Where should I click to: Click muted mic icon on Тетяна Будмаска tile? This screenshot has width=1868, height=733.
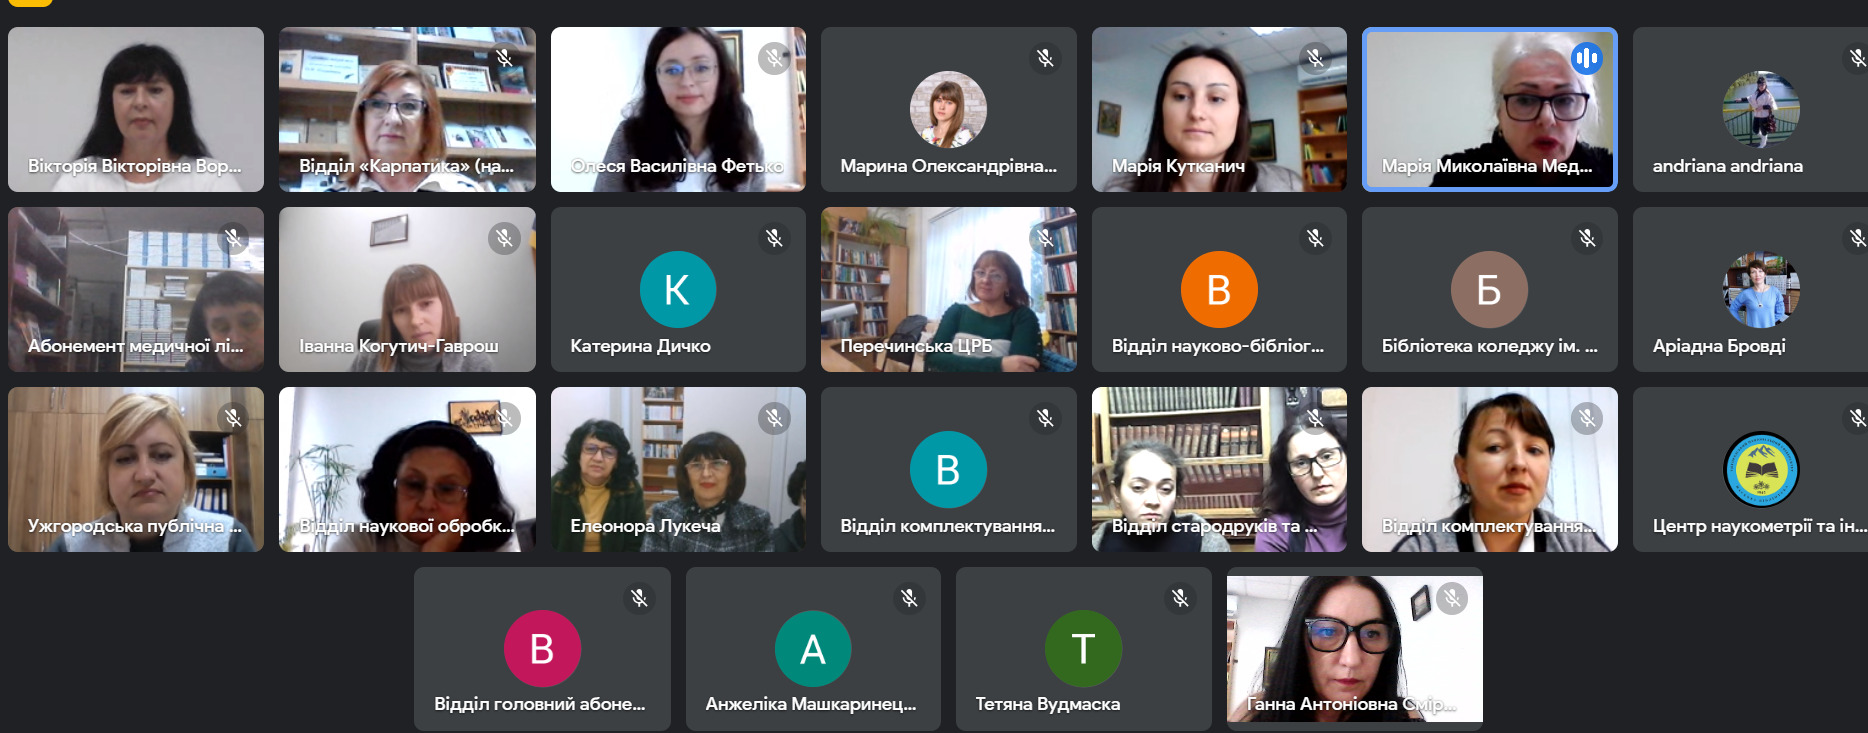(1180, 598)
